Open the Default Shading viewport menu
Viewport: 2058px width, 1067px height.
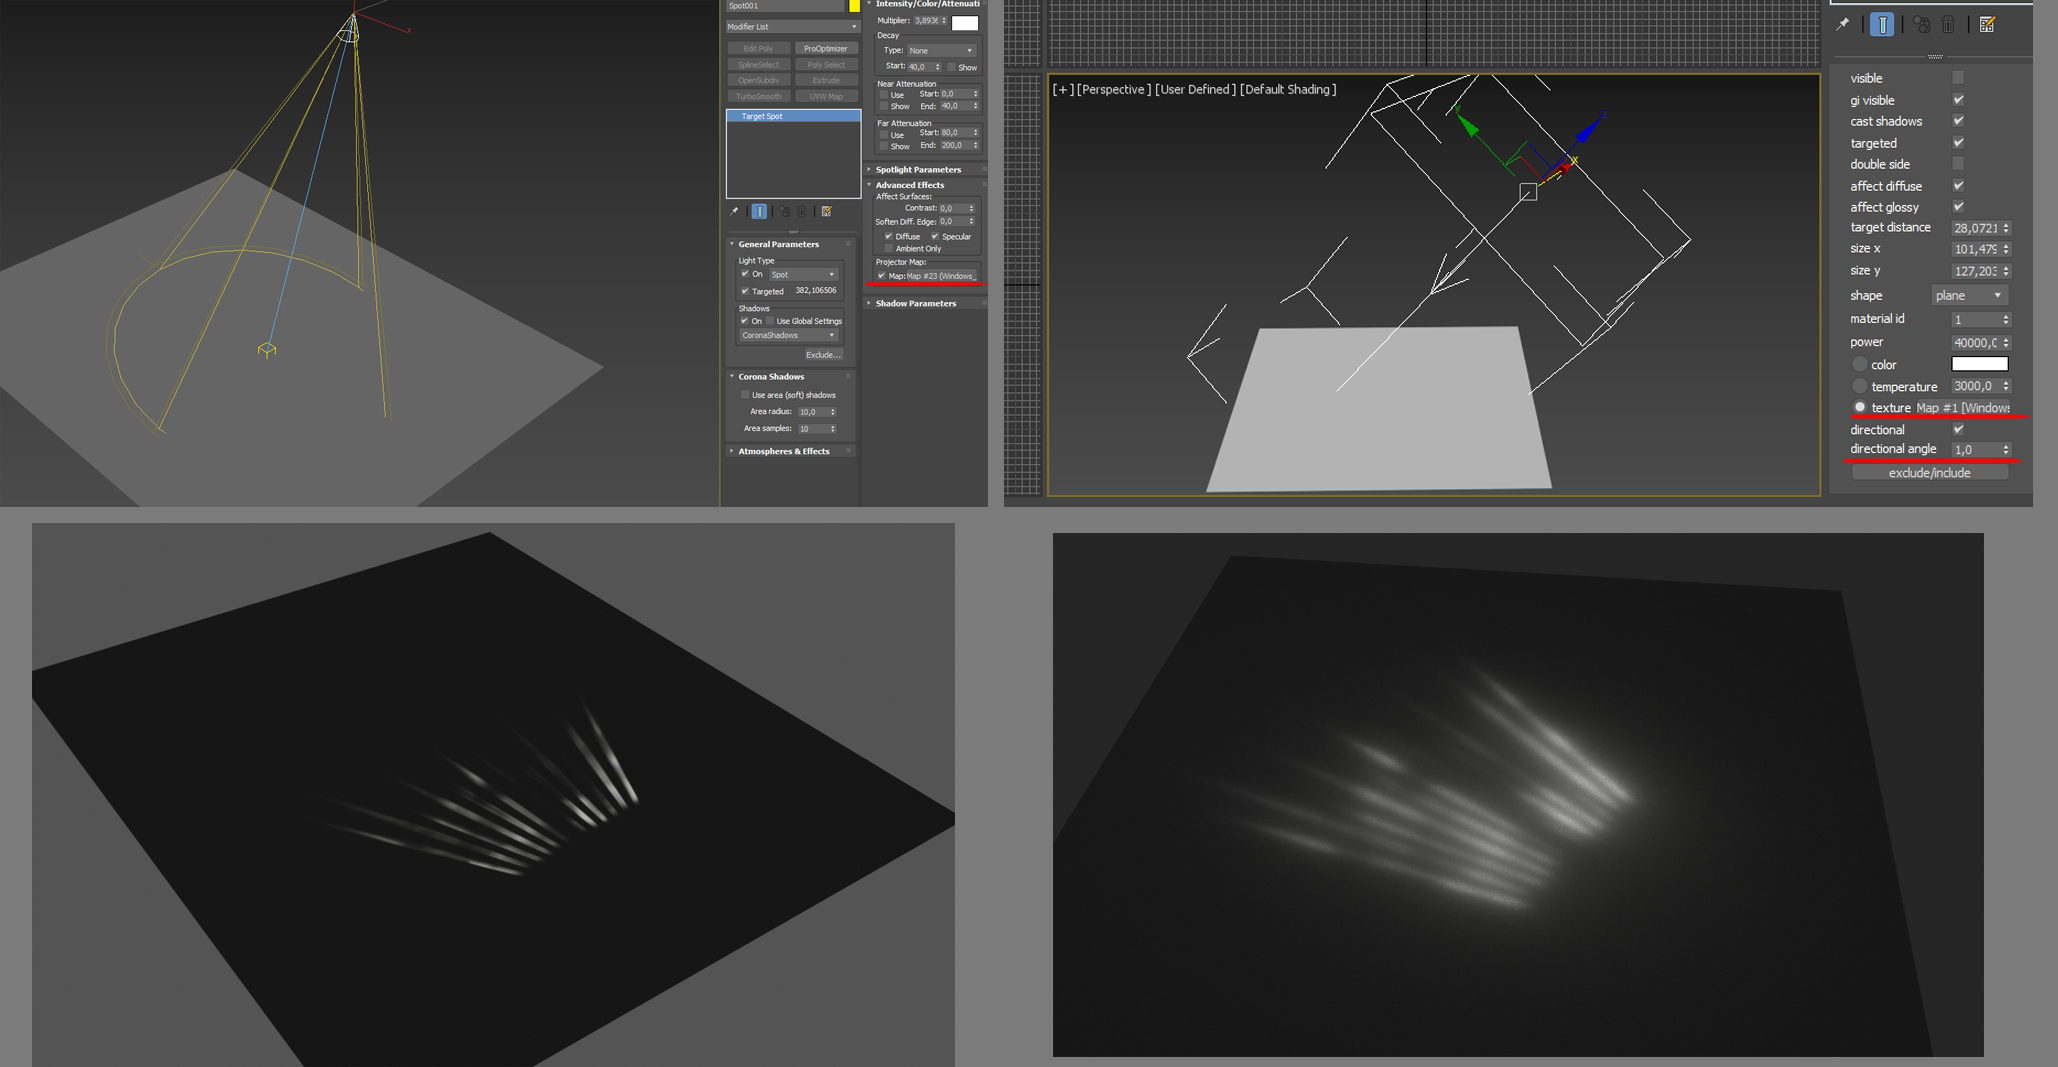pos(1288,90)
